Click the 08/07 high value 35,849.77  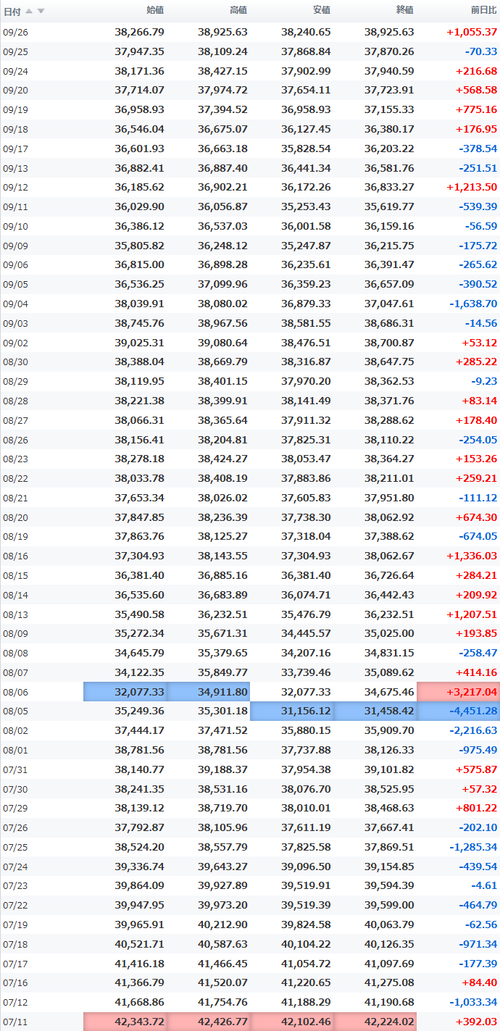222,673
